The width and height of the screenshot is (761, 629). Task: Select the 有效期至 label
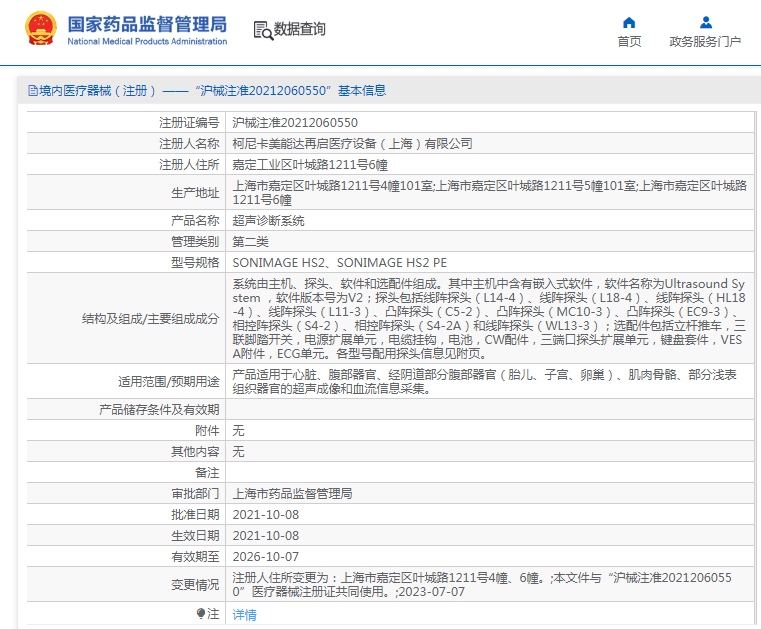(x=195, y=557)
